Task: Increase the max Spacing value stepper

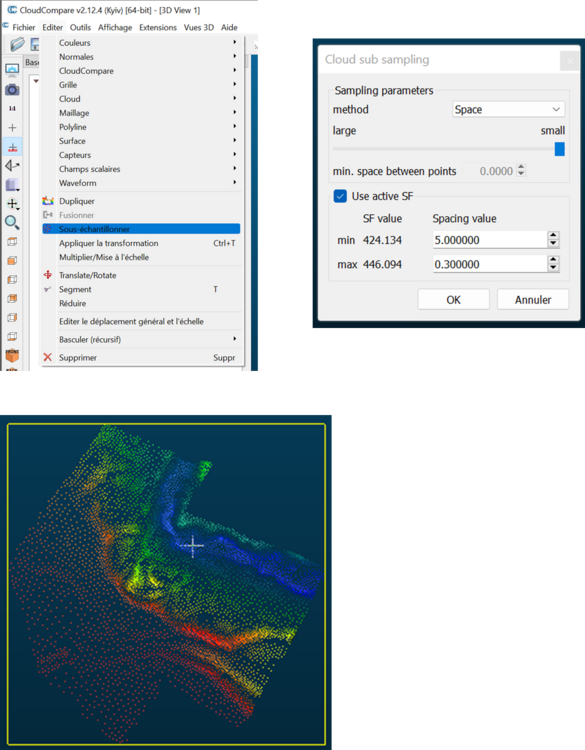Action: [x=553, y=260]
